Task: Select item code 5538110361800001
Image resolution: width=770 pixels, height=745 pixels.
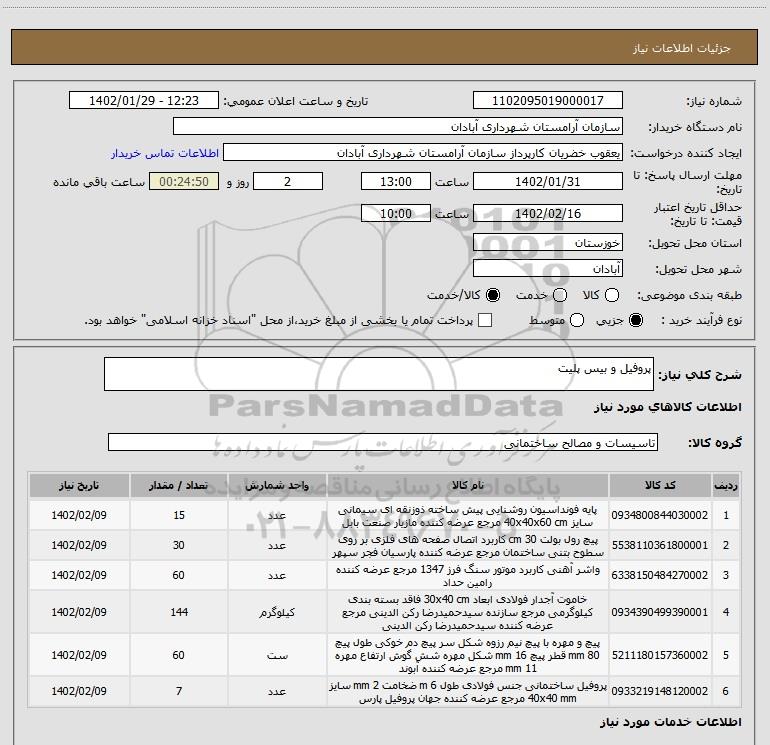Action: 660,545
